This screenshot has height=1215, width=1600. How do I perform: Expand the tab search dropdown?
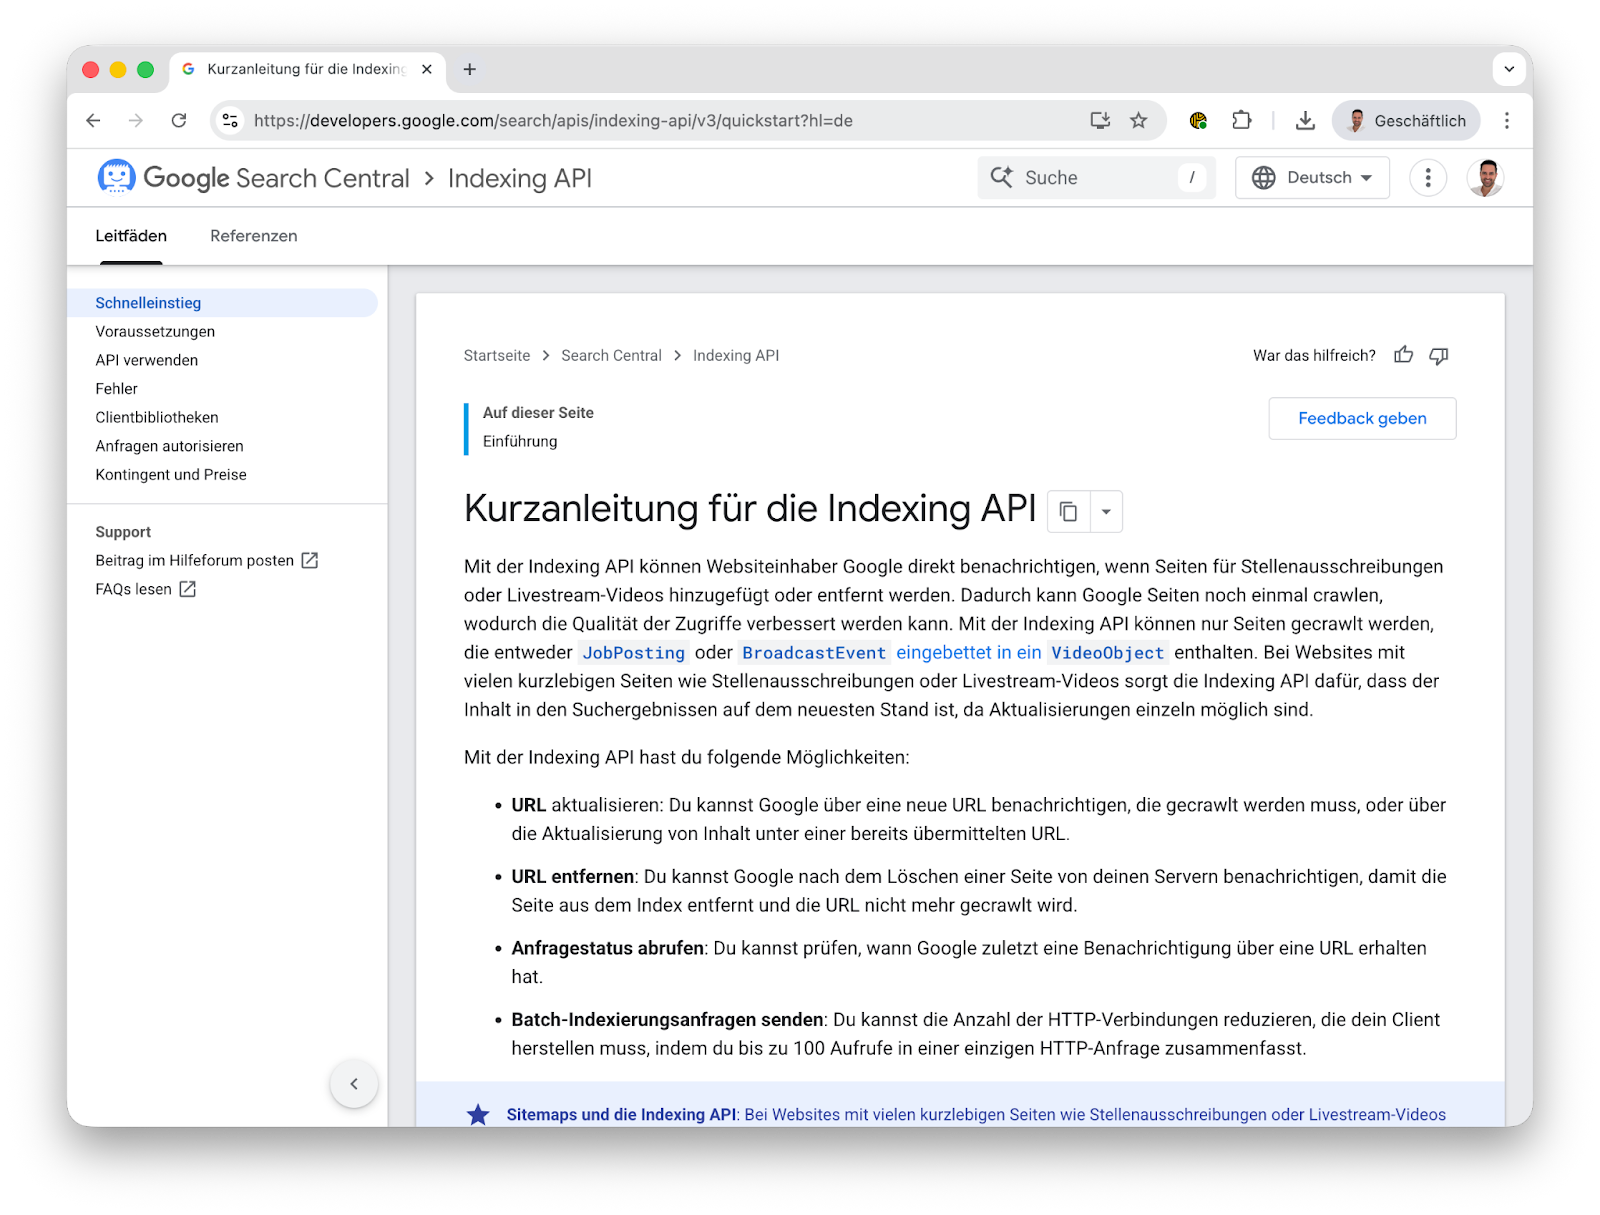[x=1509, y=69]
